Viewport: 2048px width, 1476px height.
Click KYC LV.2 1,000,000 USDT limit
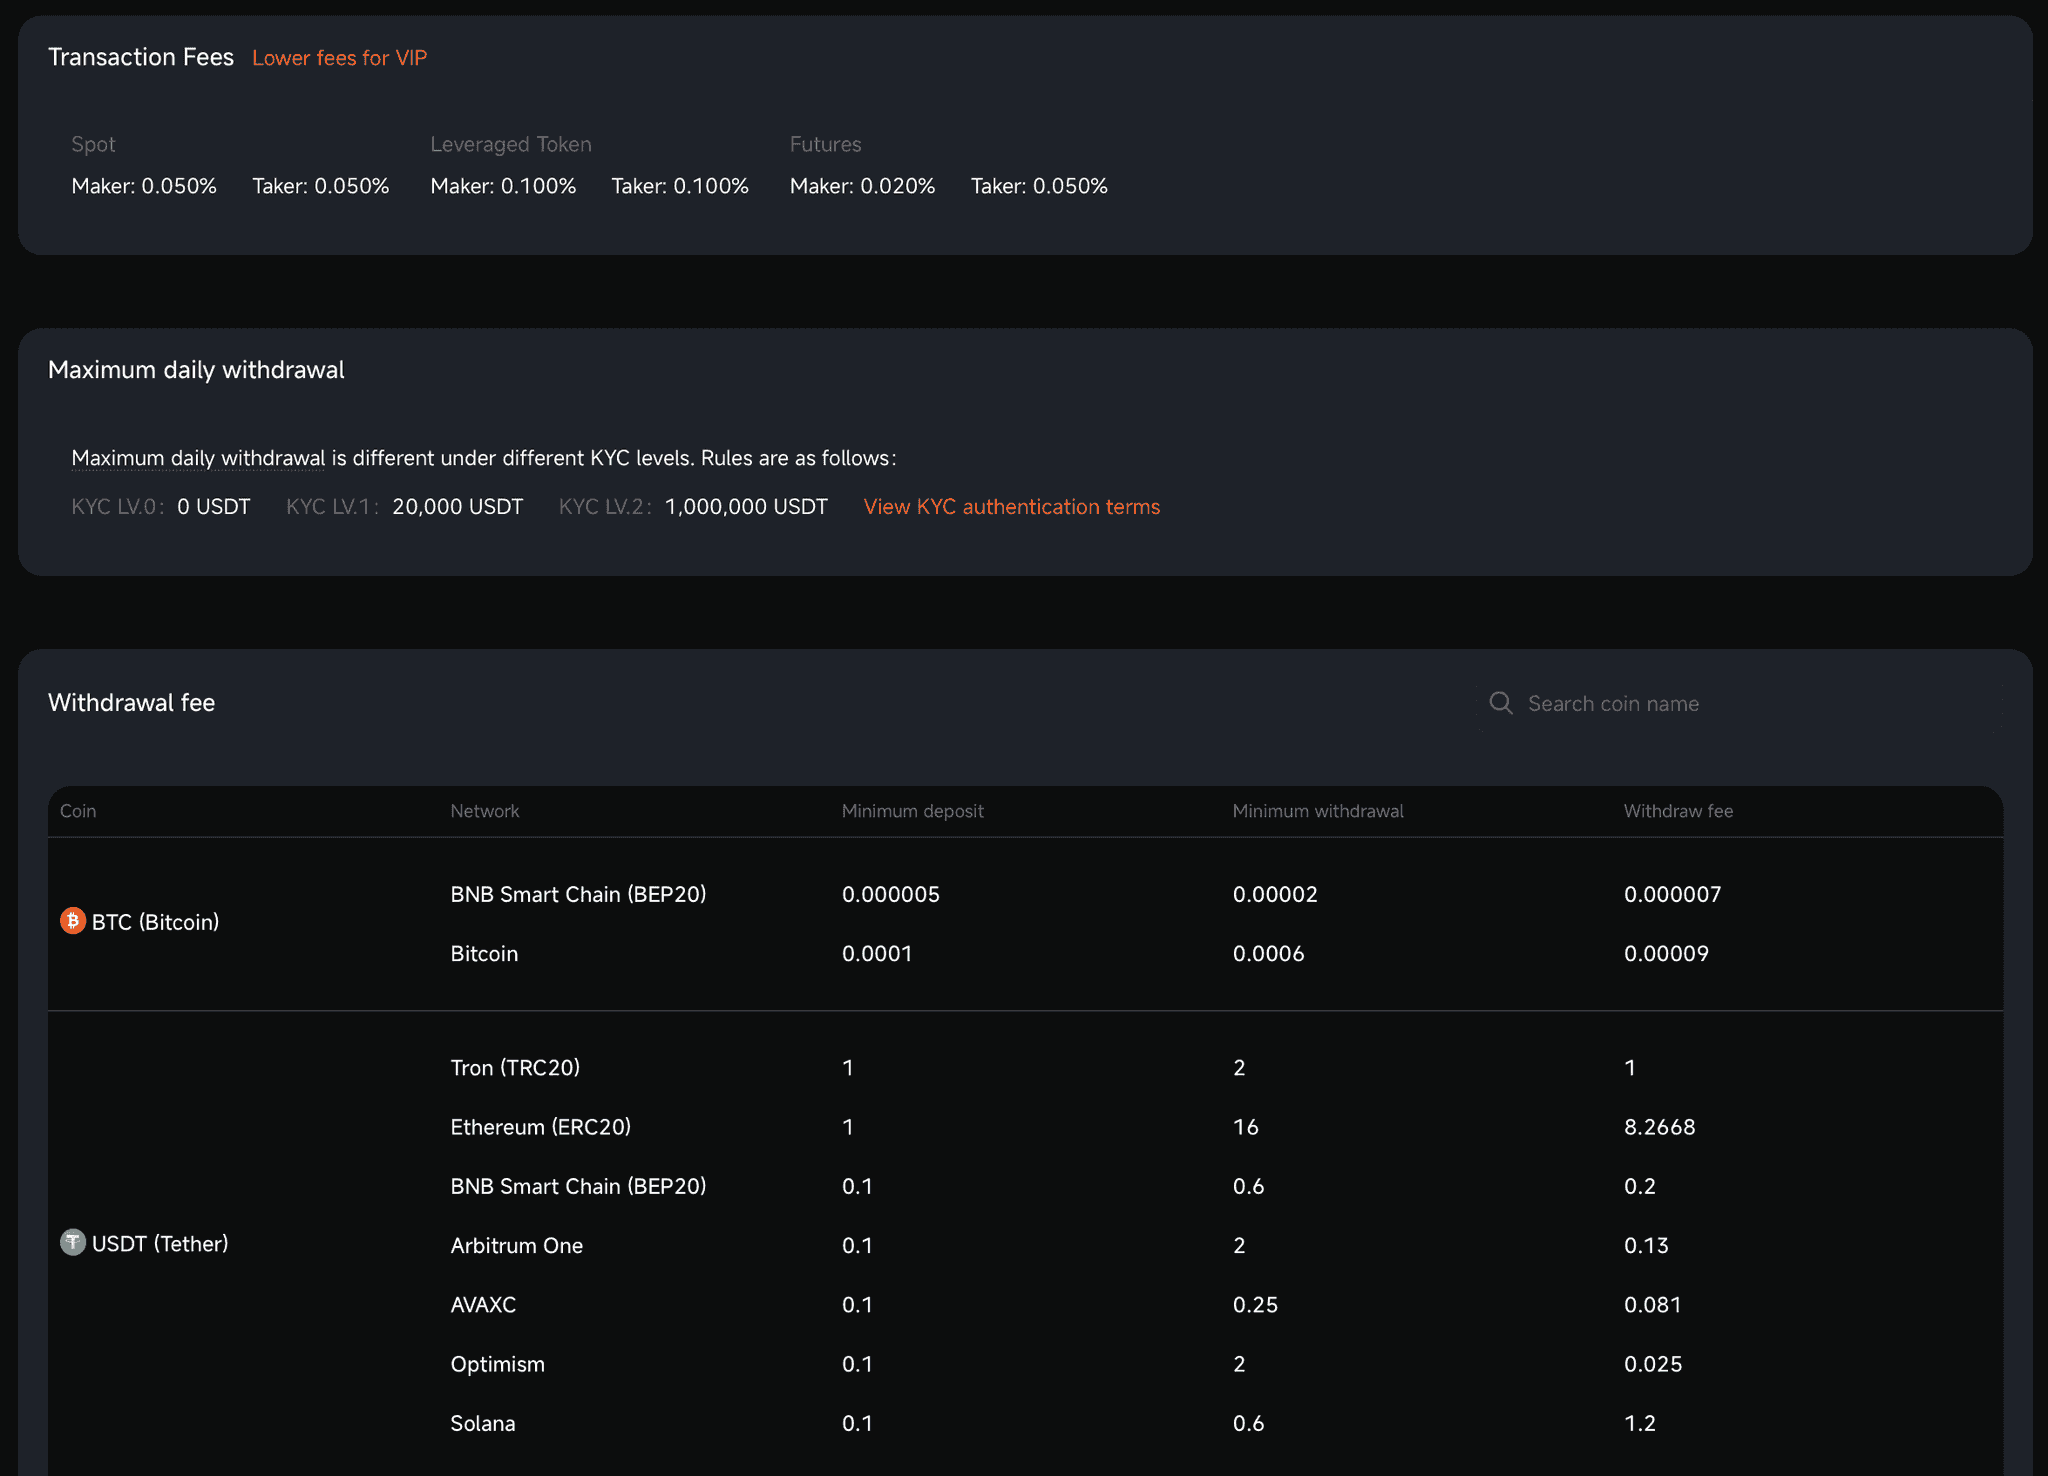click(693, 507)
